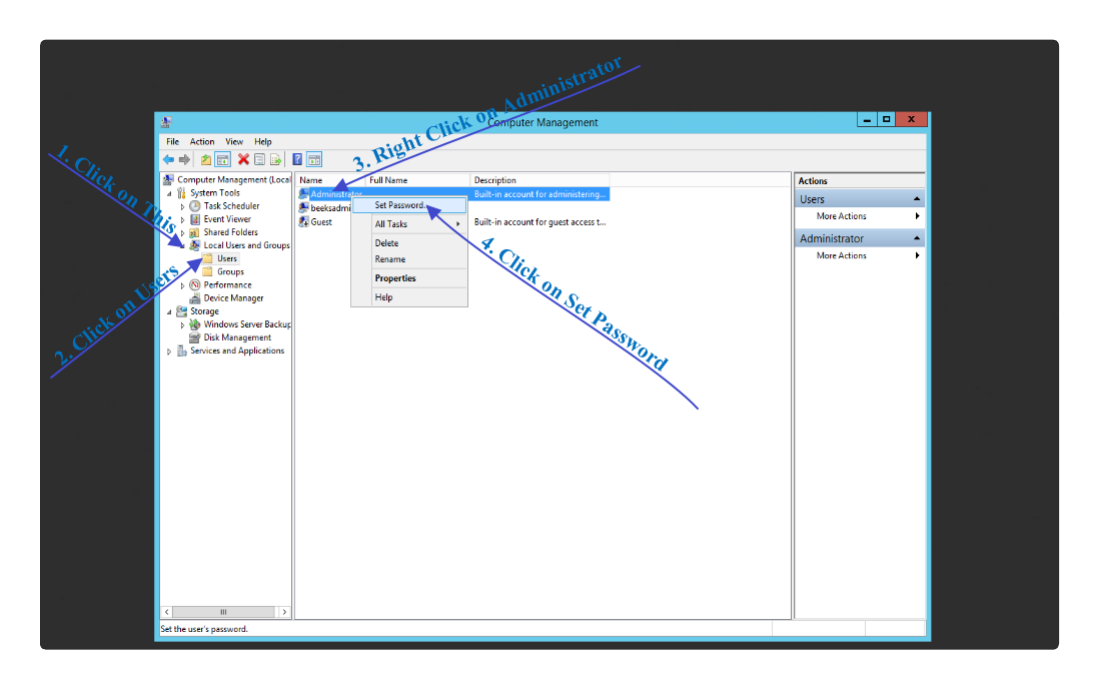Toggle the Show/Hide Console Tree toolbar icon

(x=223, y=160)
